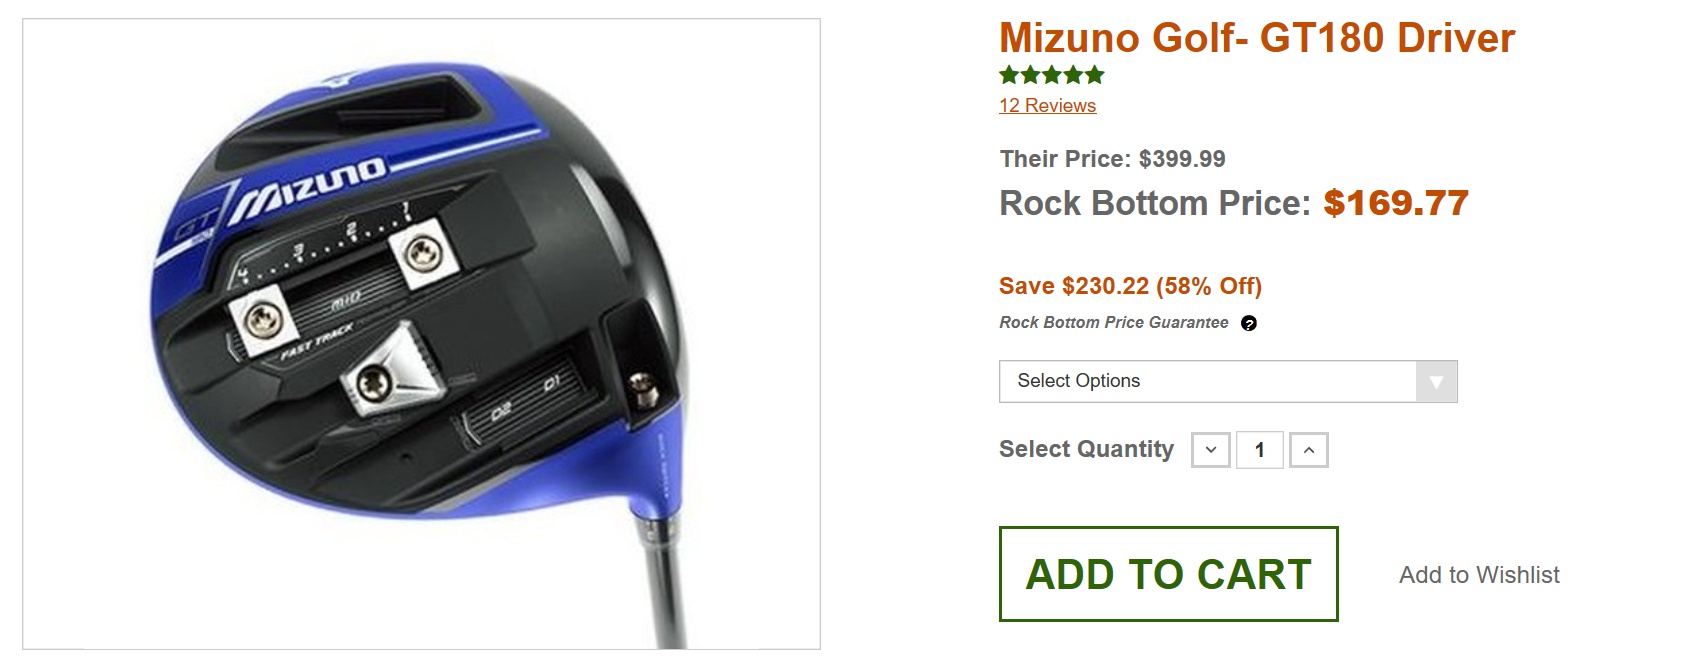Click the Save $230.22 (58% Off) text

(x=1130, y=286)
